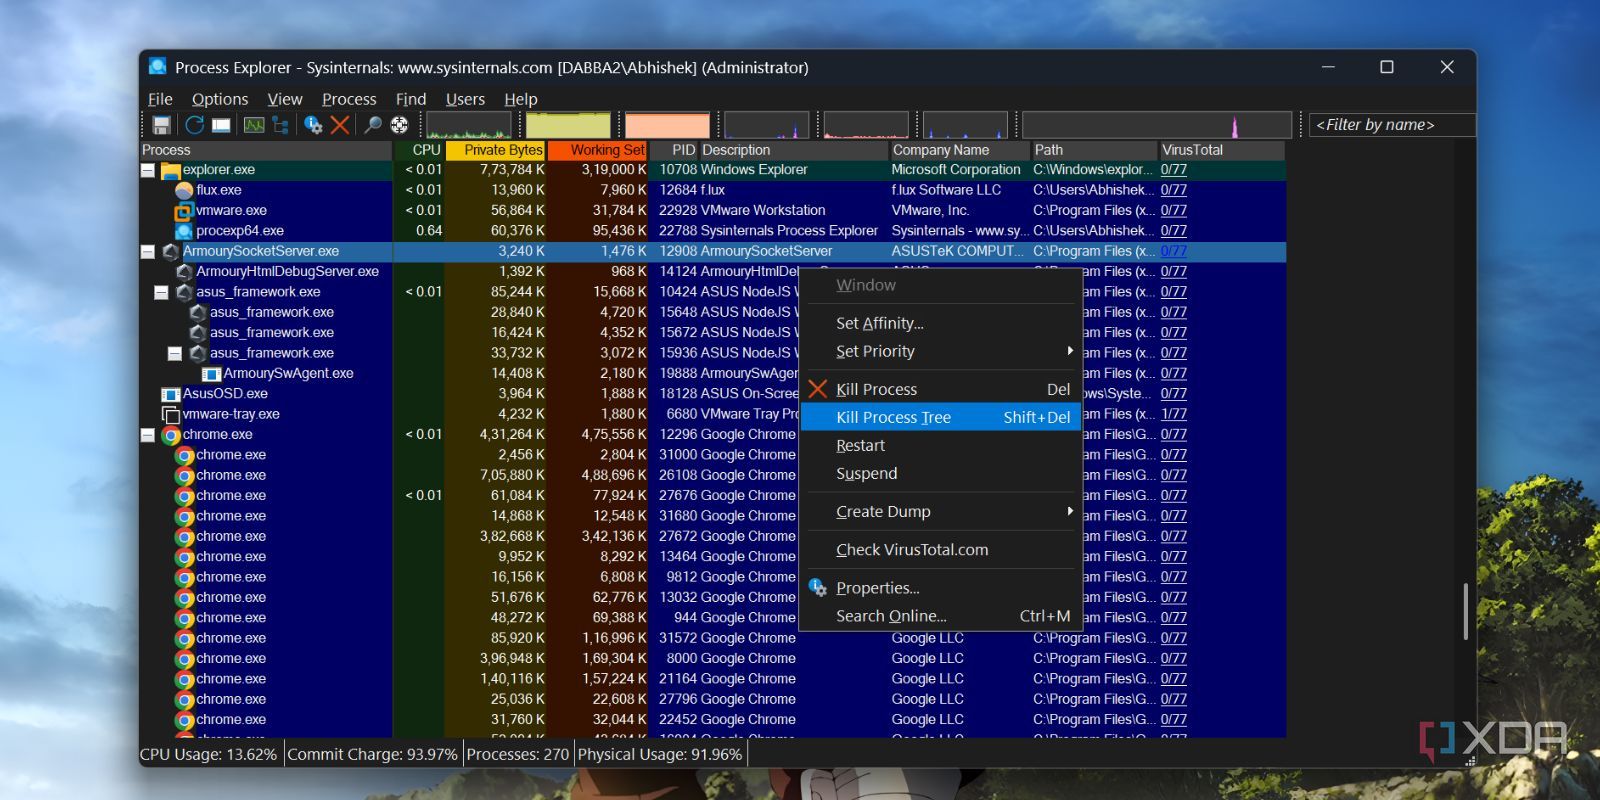Click the parent chrome.exe Chrome icon
1600x800 pixels.
[x=170, y=435]
